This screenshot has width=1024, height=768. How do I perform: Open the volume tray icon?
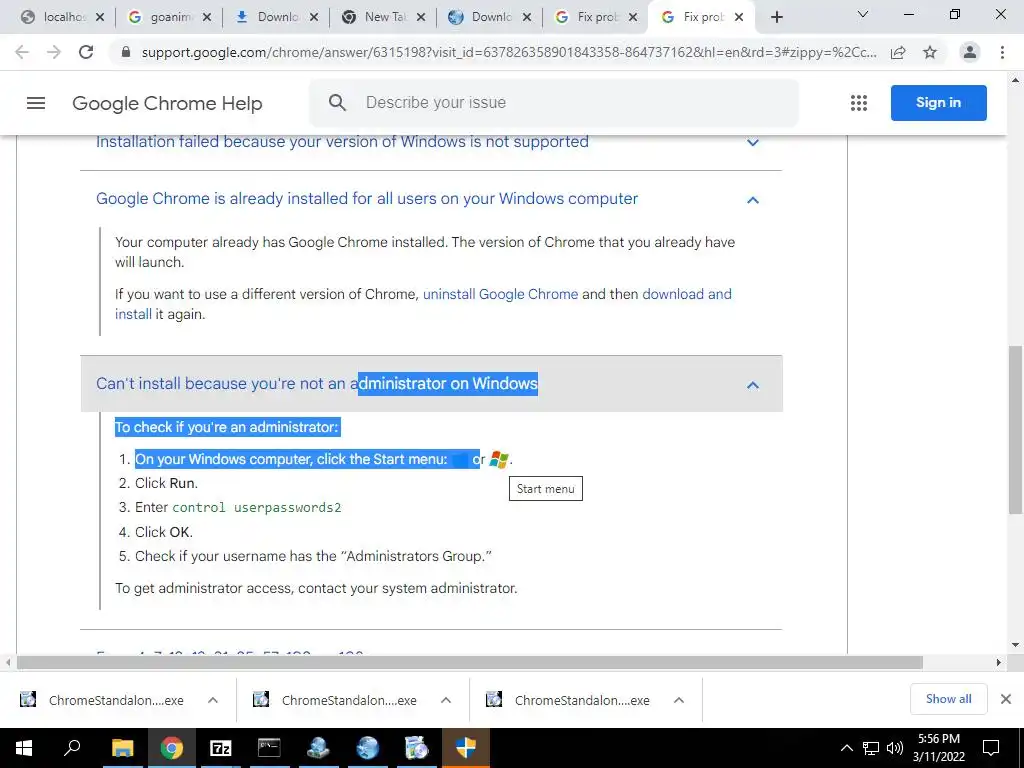click(x=895, y=748)
